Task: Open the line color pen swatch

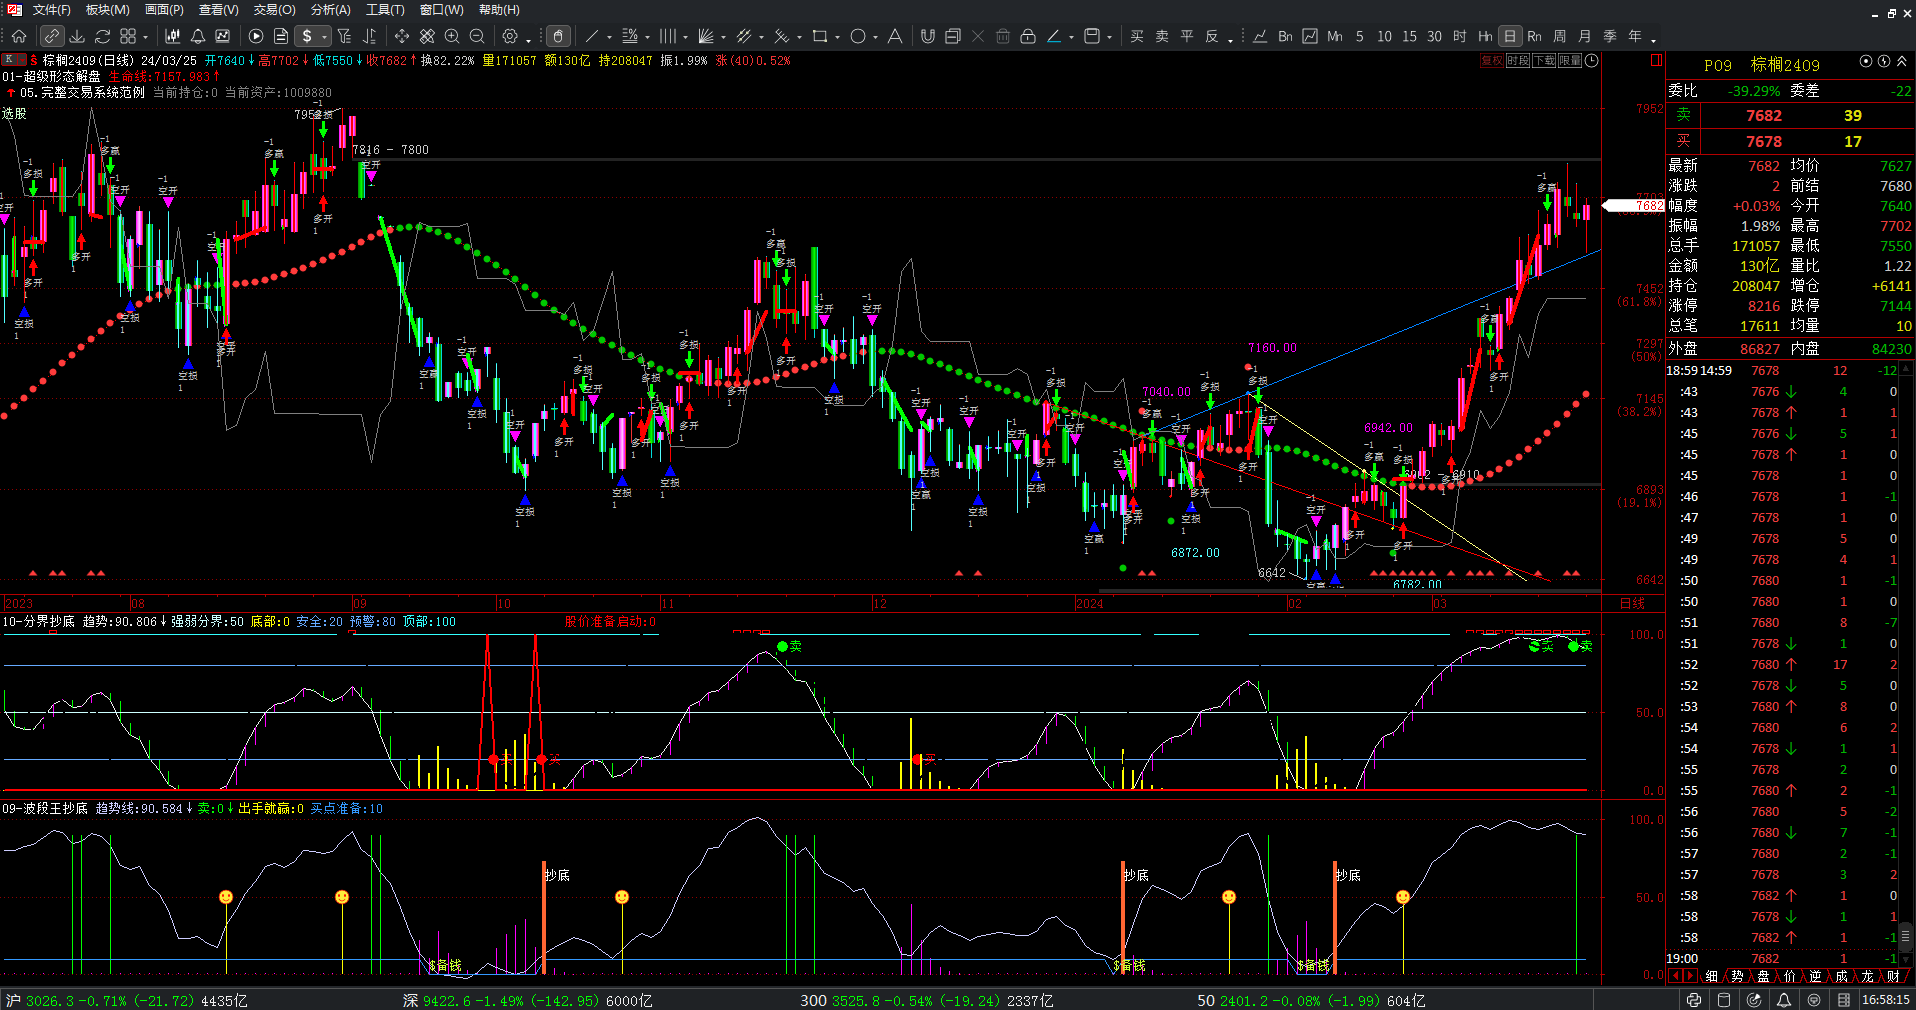Action: (1053, 36)
